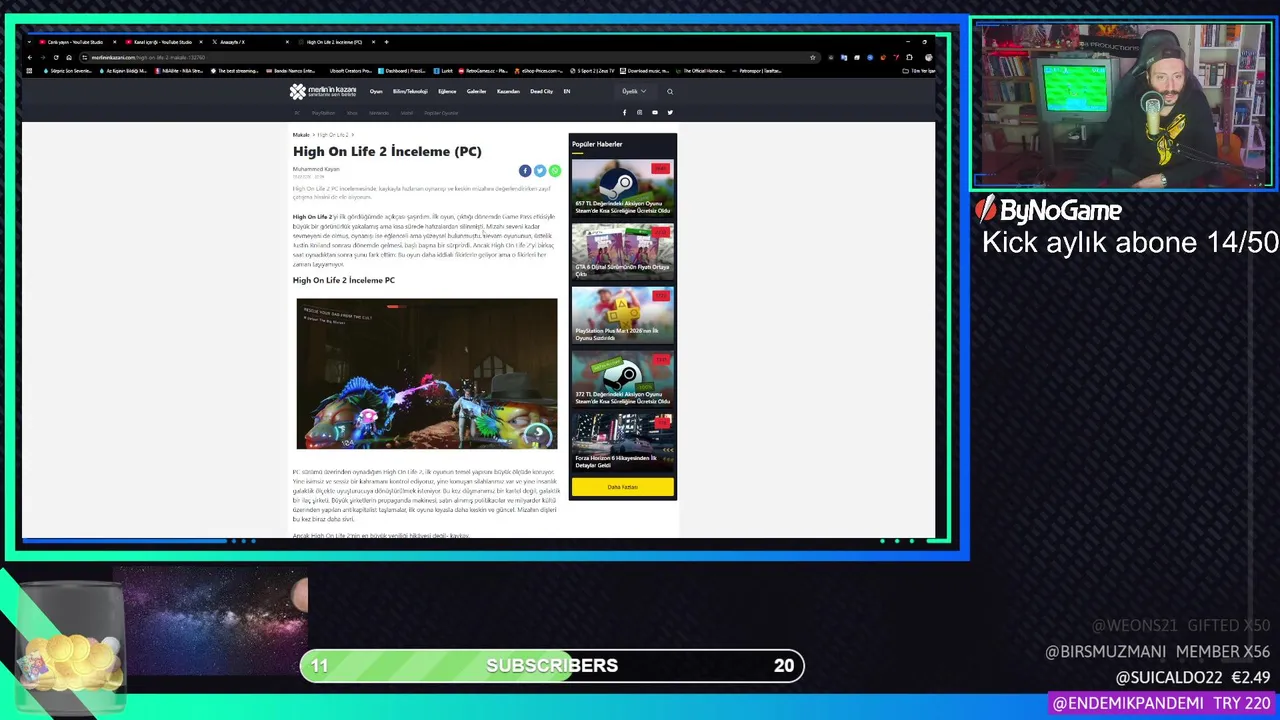1280x720 pixels.
Task: Open a new browser tab with plus icon
Action: [x=386, y=42]
